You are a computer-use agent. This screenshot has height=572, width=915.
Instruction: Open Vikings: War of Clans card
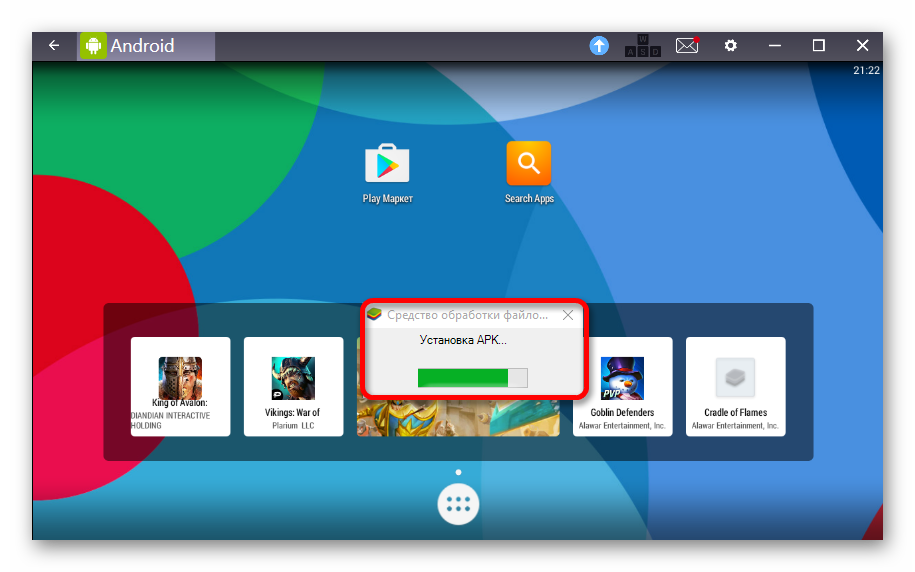[293, 386]
